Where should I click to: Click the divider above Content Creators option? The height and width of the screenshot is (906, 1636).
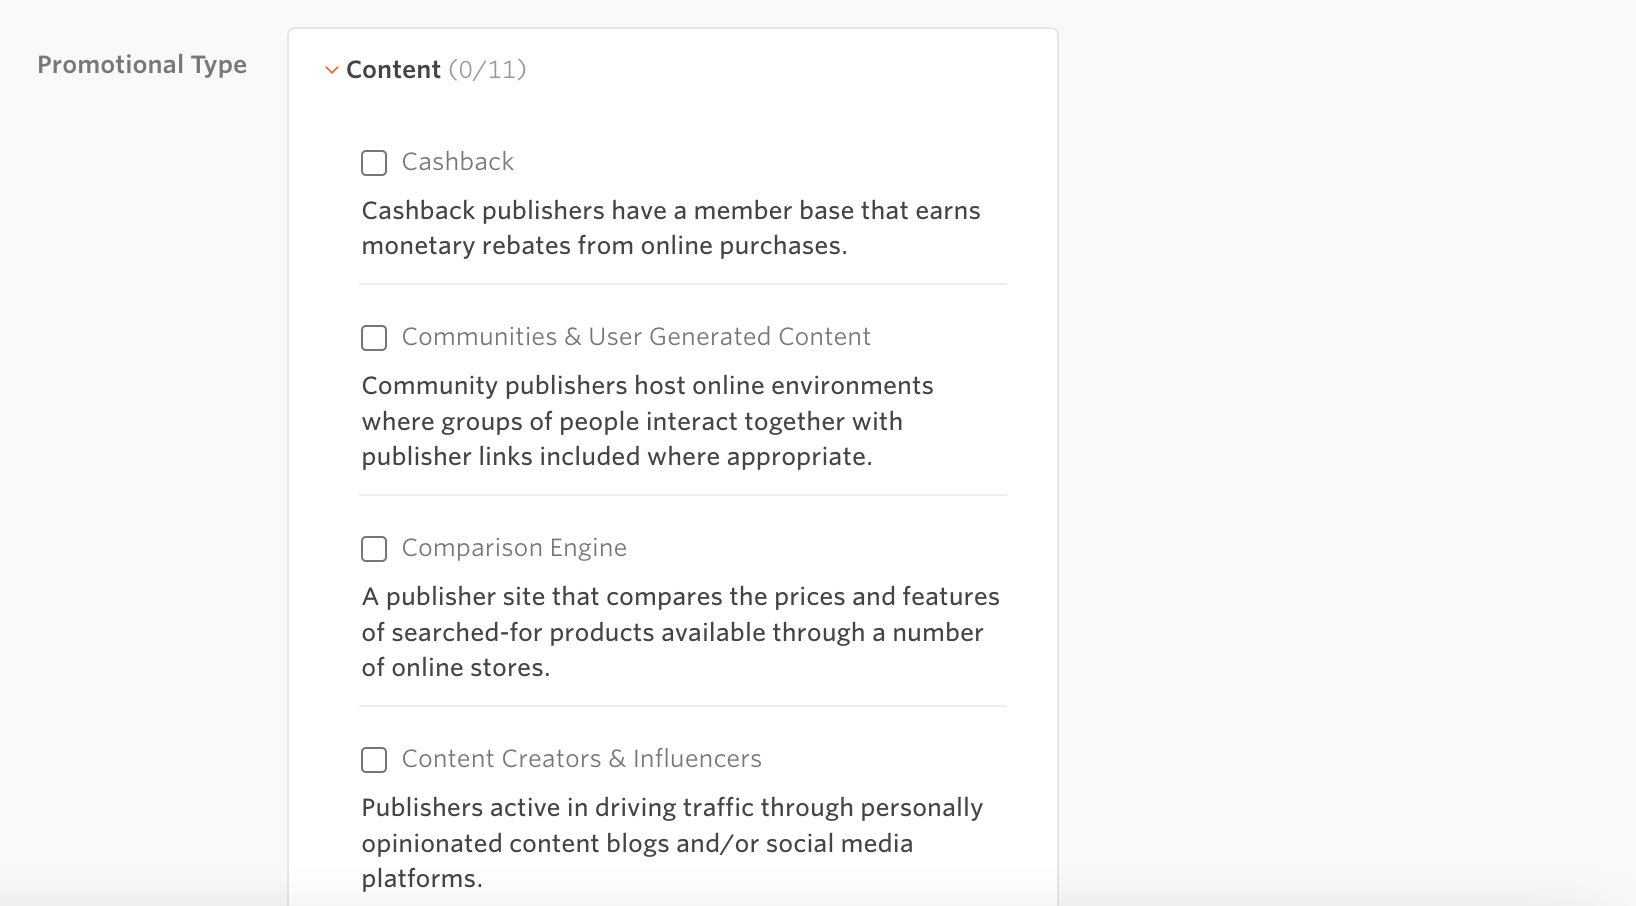tap(683, 706)
